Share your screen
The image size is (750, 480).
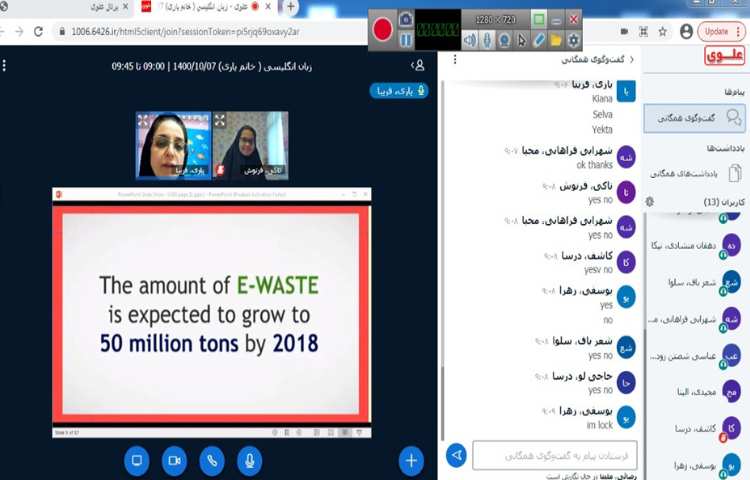point(137,460)
